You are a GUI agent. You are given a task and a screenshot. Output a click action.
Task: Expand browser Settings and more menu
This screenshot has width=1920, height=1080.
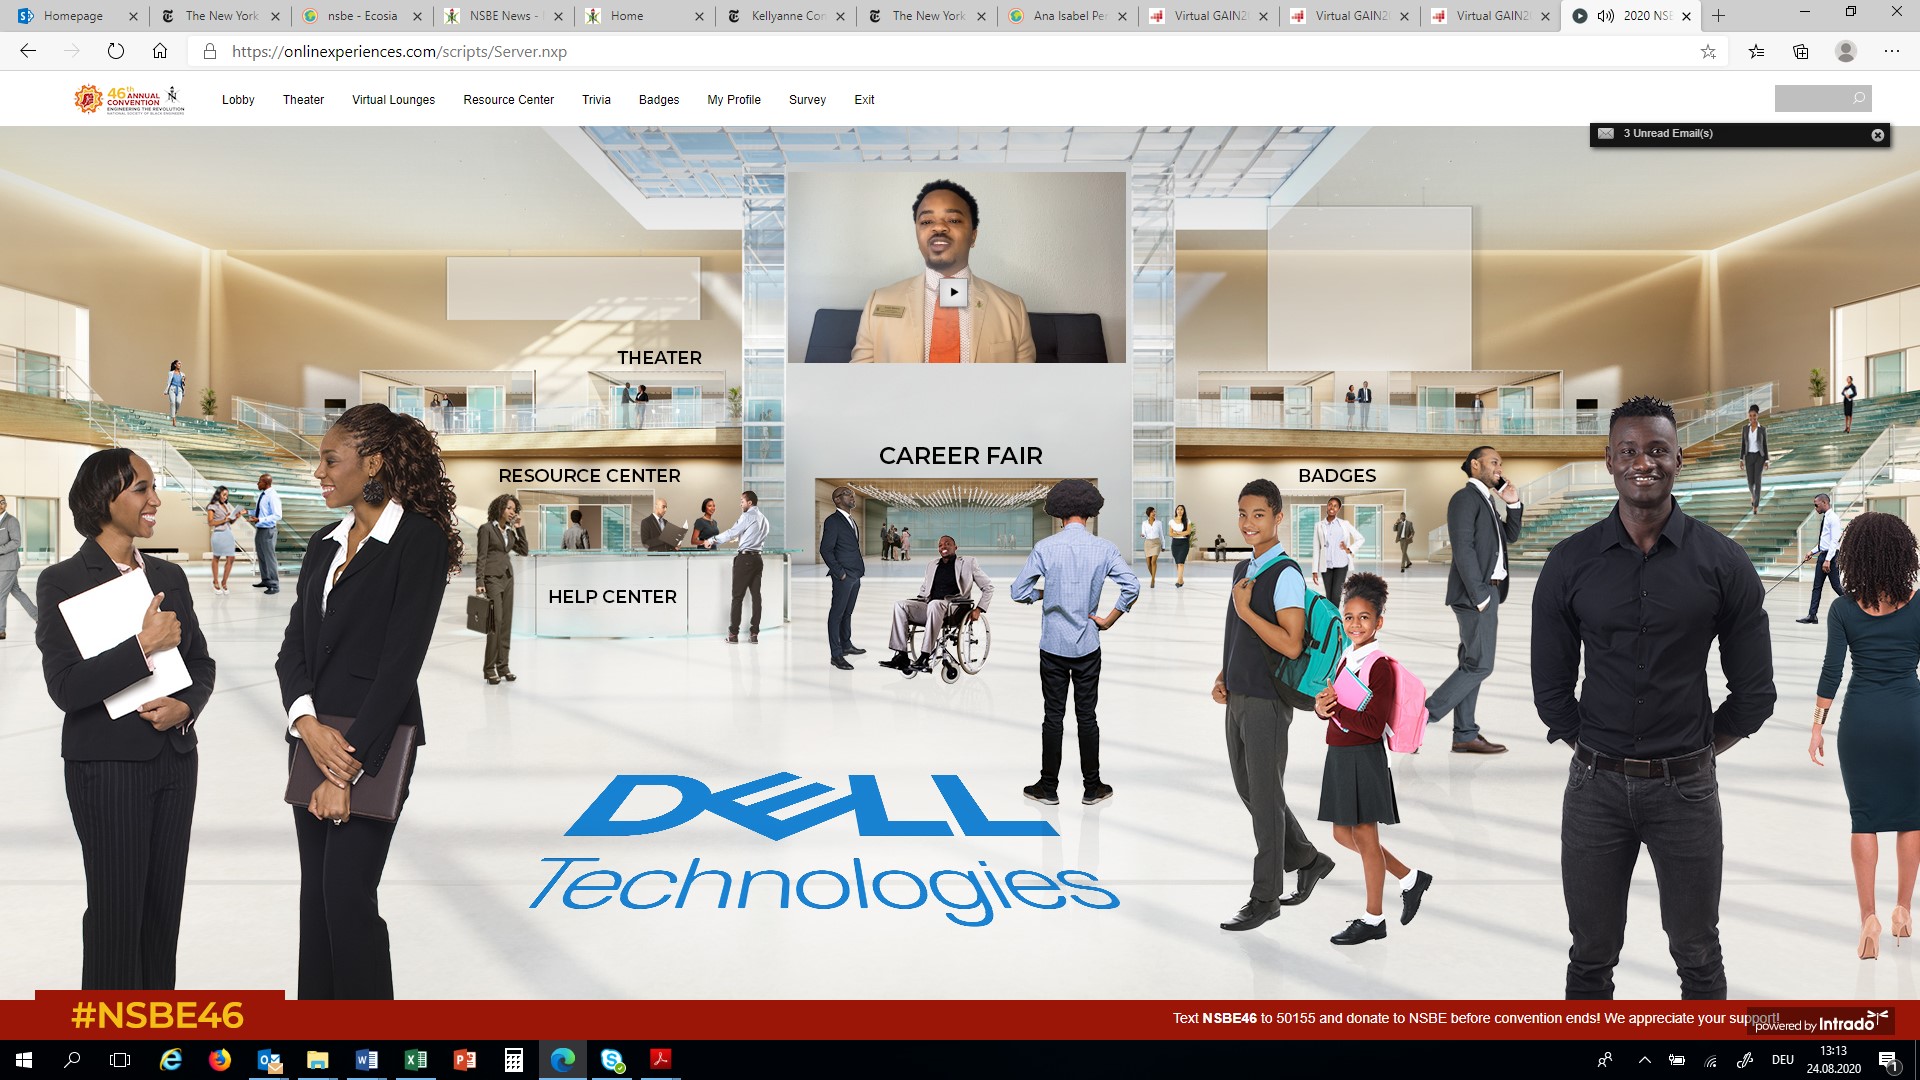1891,51
